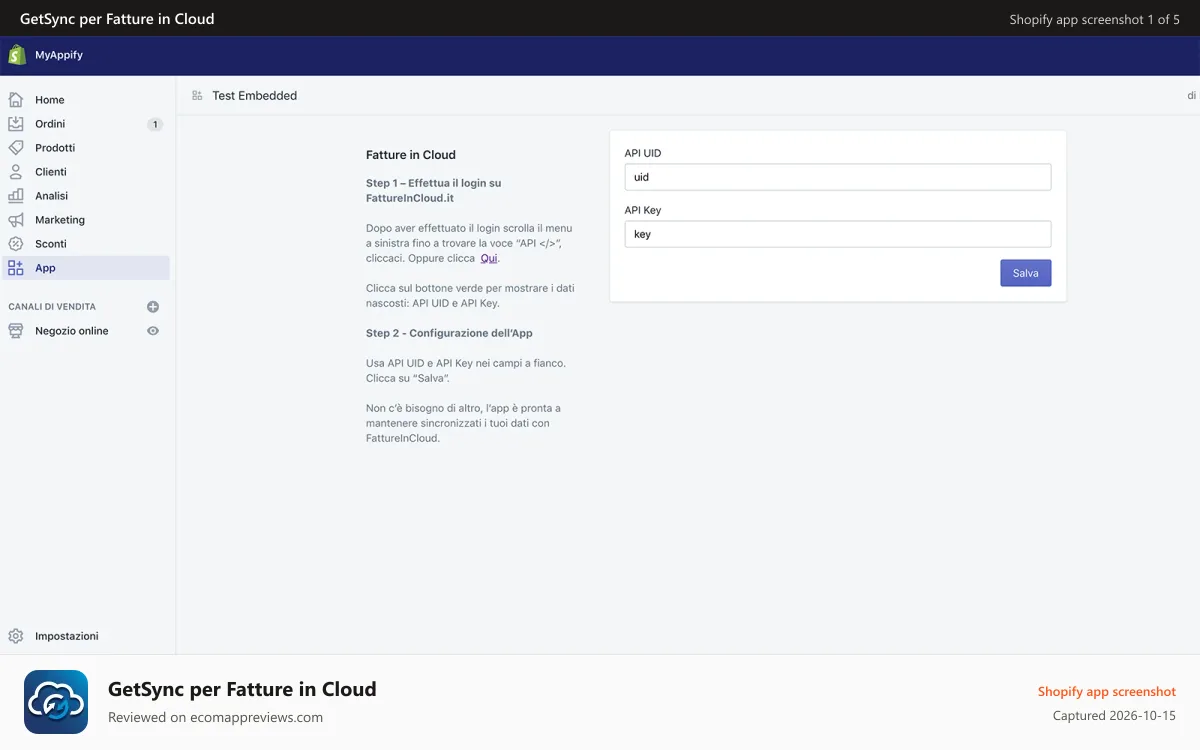Click the Salva button
The height and width of the screenshot is (750, 1200).
point(1026,273)
